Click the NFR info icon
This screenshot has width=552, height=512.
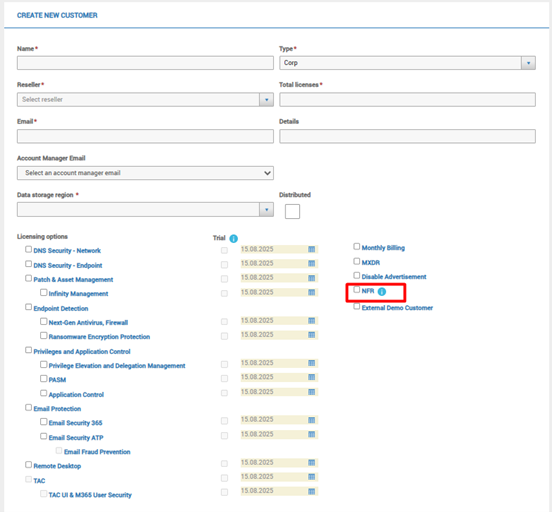point(382,292)
